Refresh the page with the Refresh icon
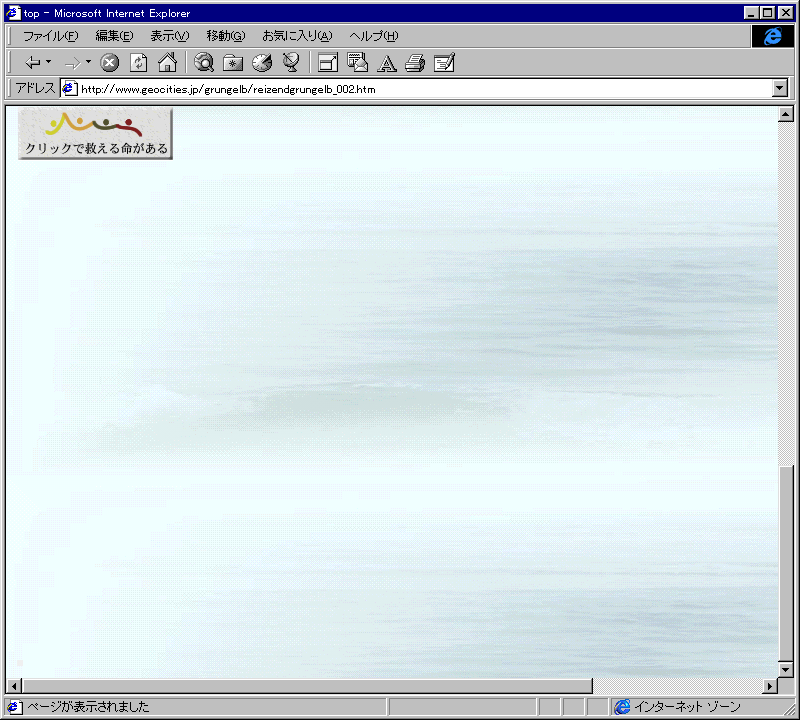The image size is (800, 720). click(138, 63)
